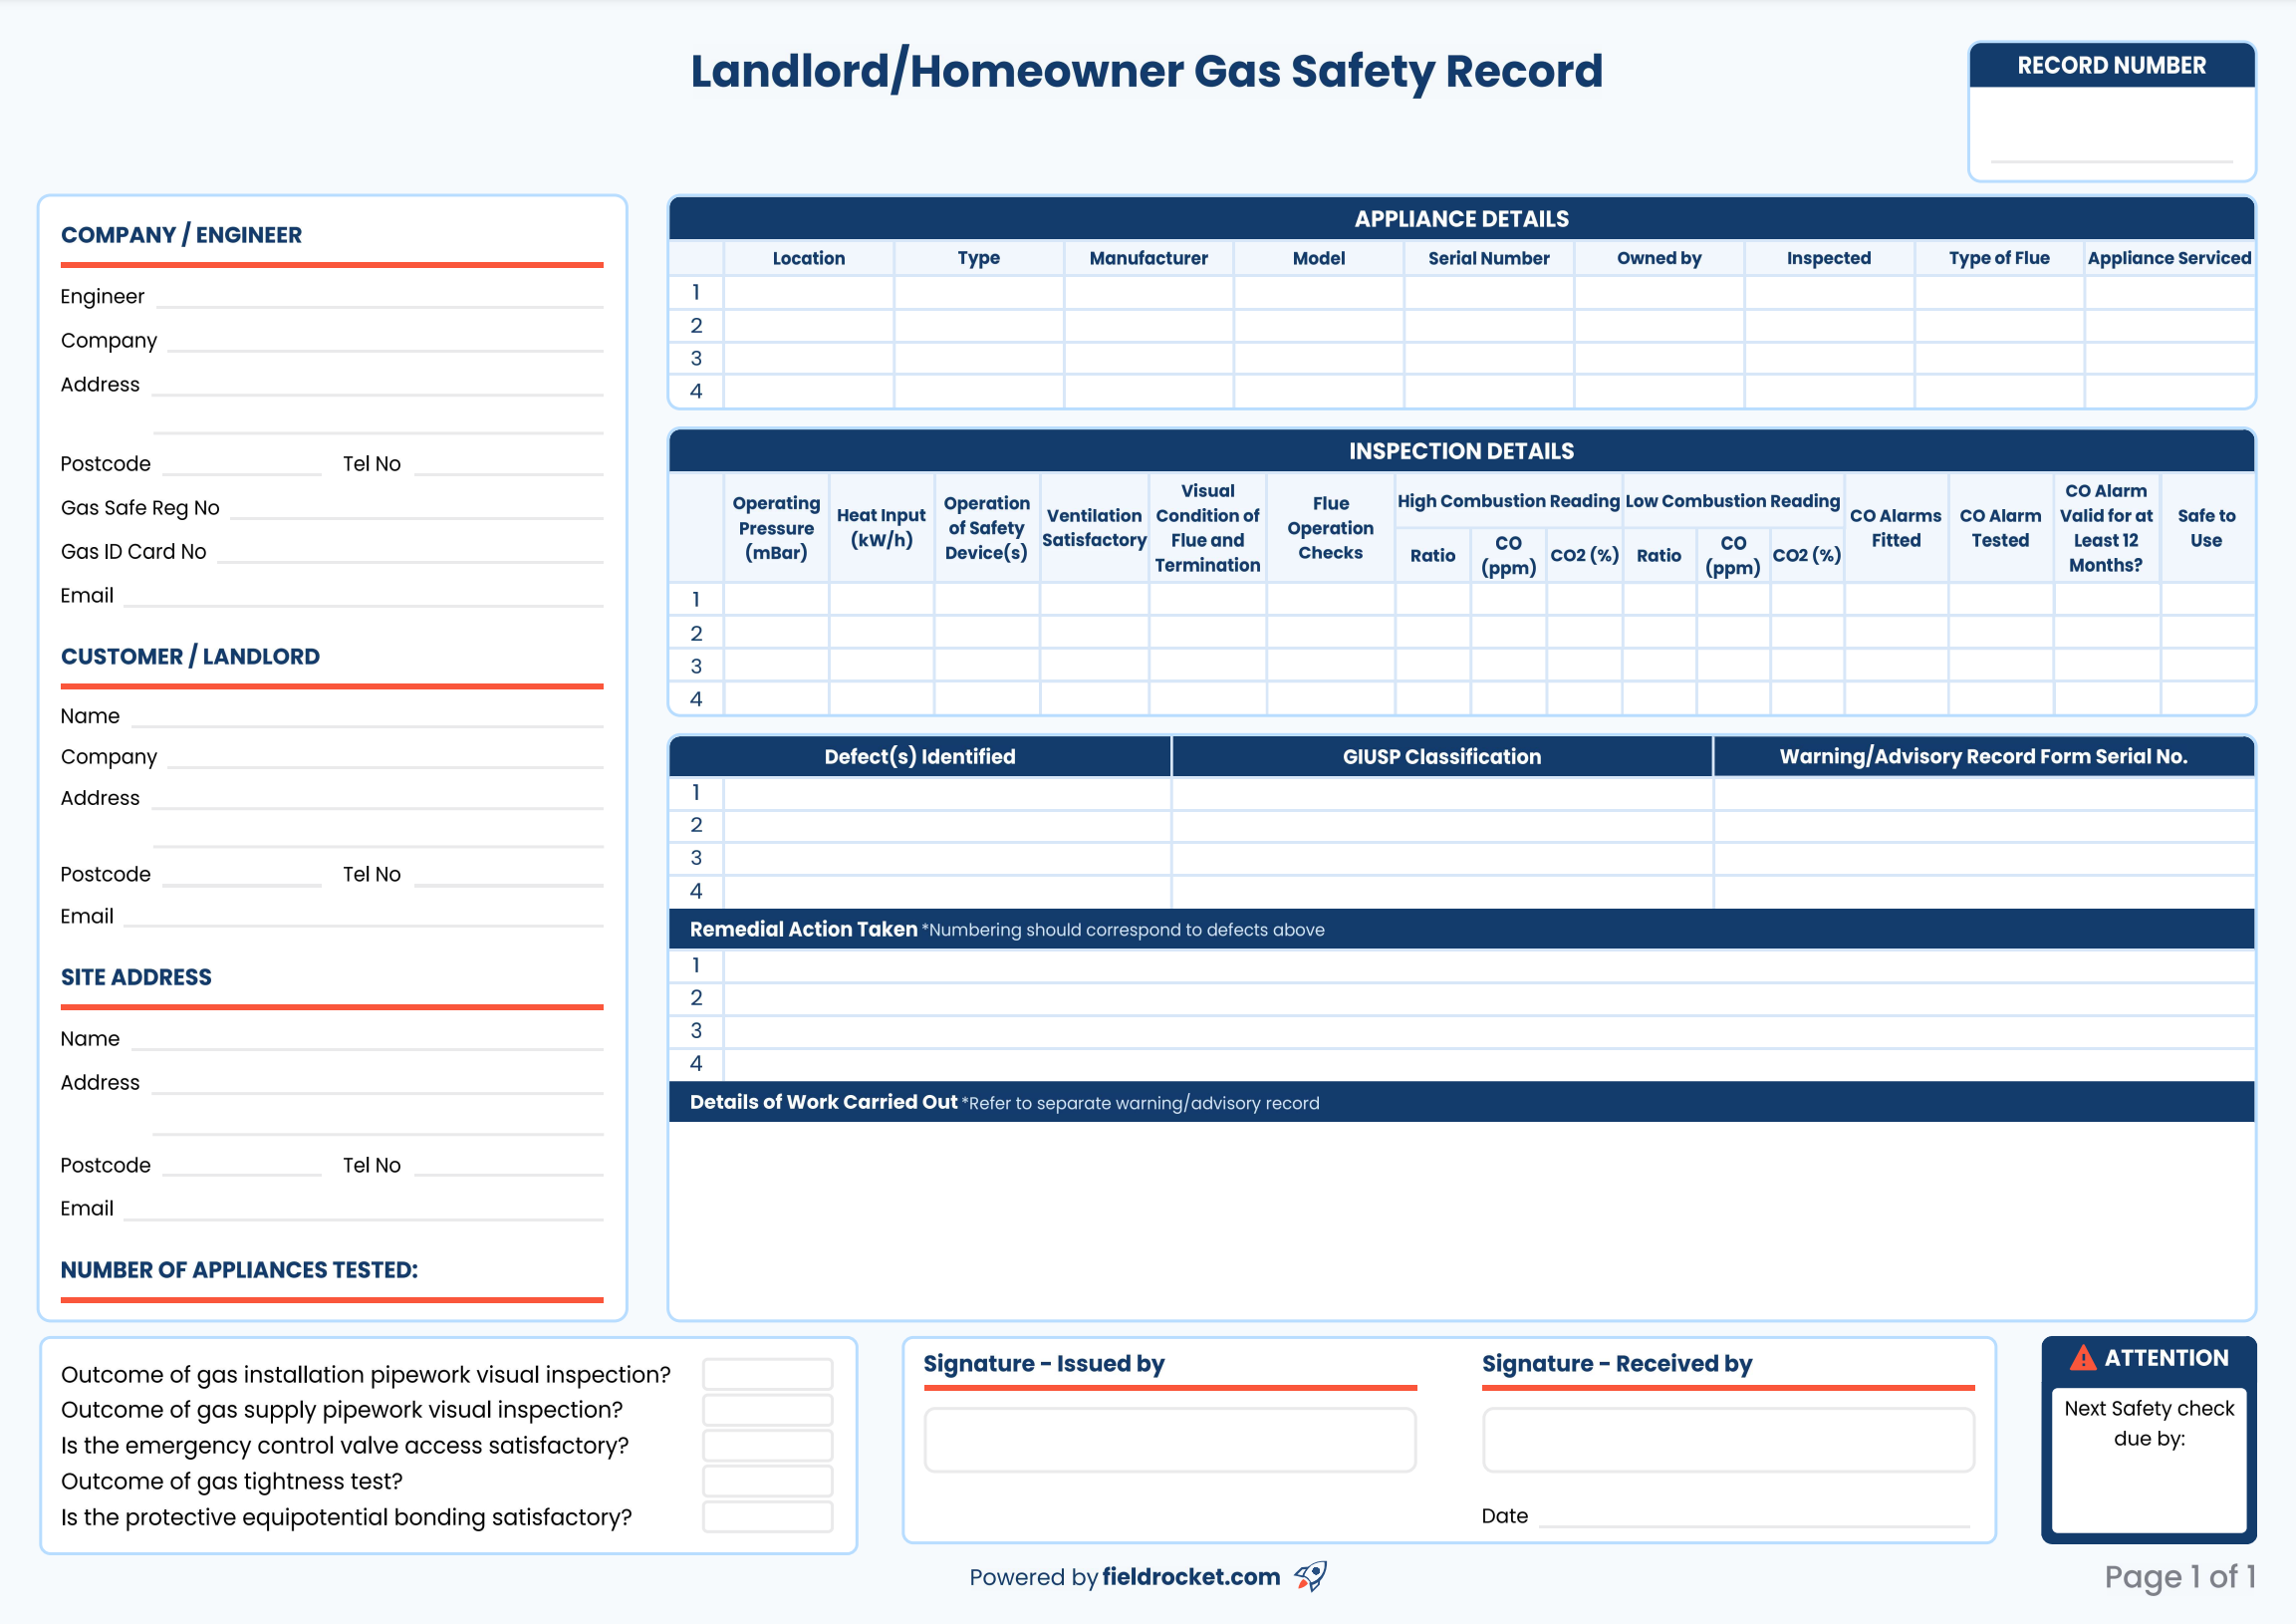
Task: Click the Location cell for appliance 1
Action: (807, 292)
